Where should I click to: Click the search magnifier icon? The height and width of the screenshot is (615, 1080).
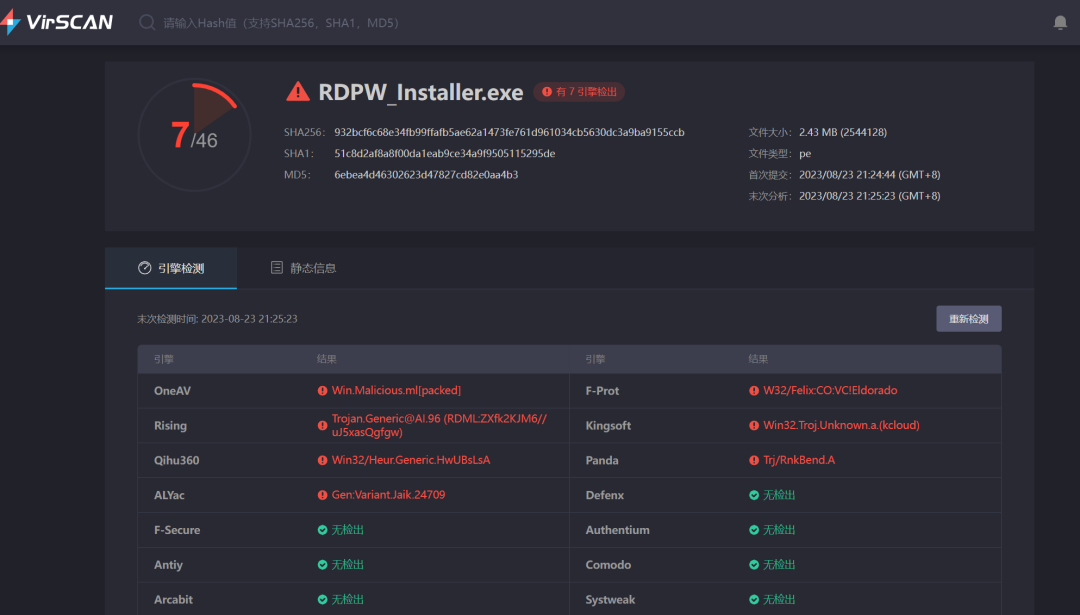click(x=147, y=22)
